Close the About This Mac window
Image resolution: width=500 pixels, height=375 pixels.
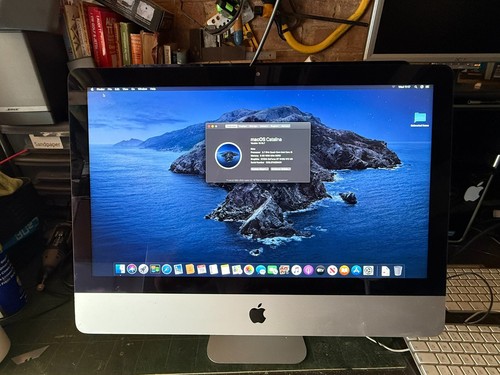pyautogui.click(x=209, y=126)
